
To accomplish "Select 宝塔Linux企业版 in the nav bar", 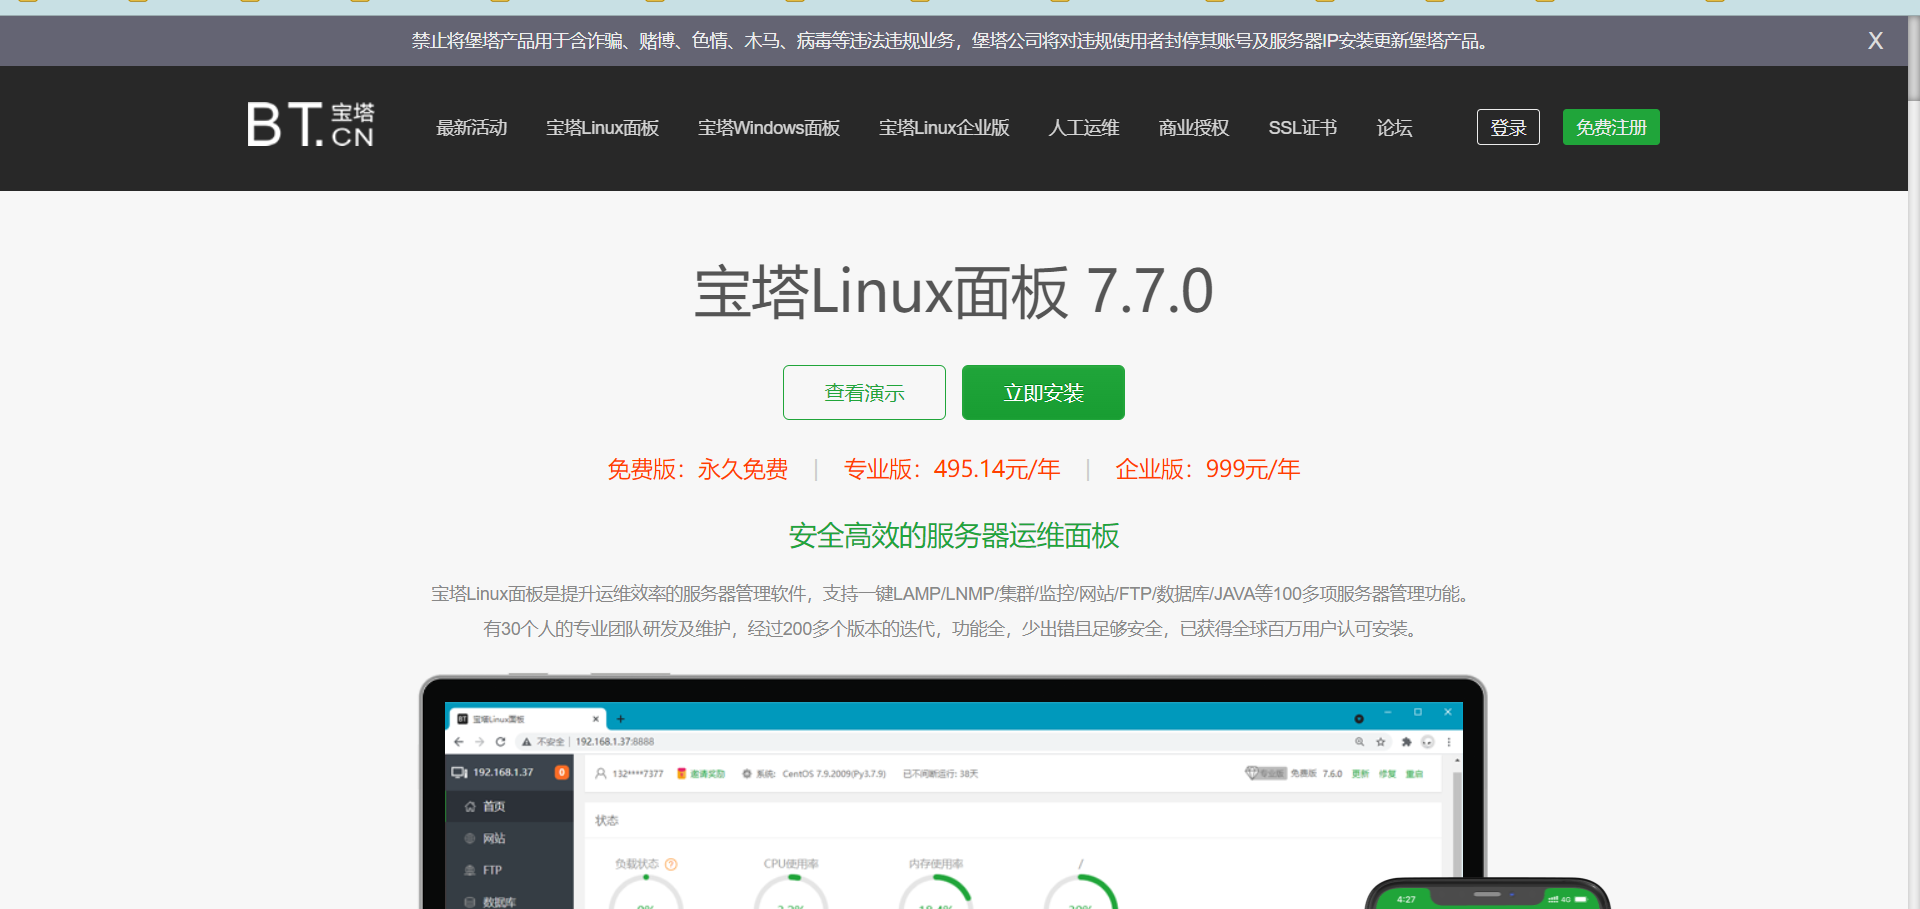I will 944,128.
